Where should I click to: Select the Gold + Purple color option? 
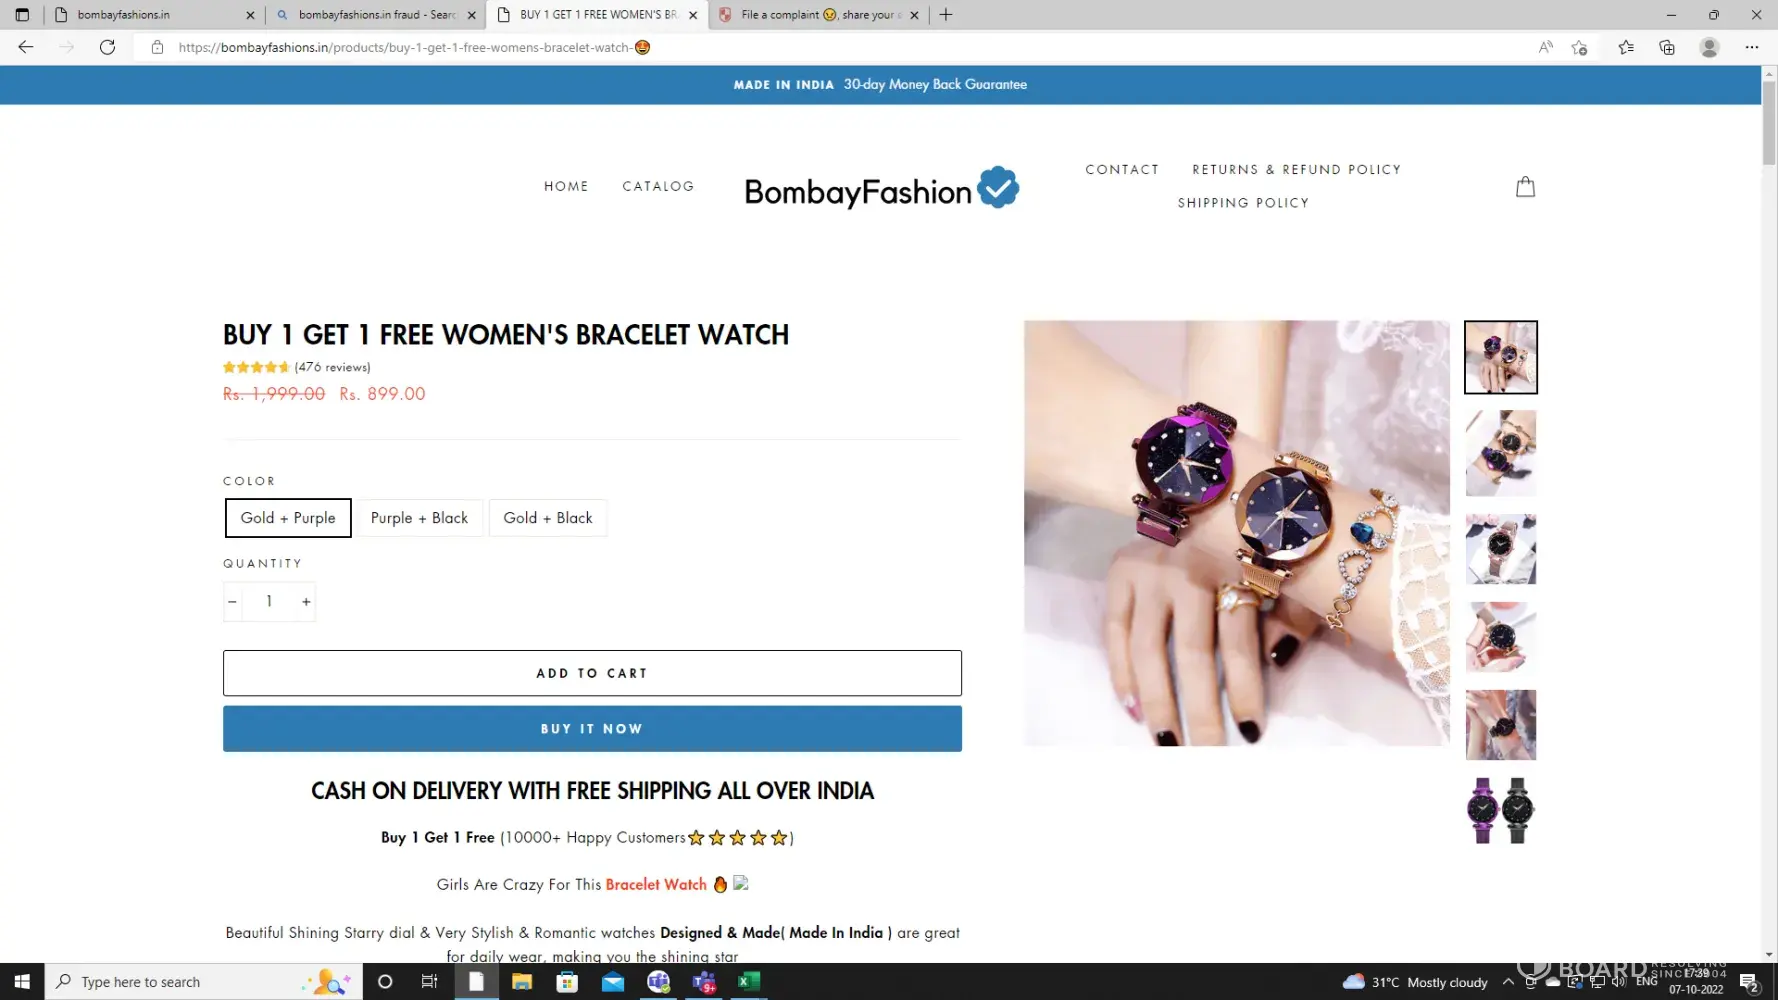click(288, 518)
